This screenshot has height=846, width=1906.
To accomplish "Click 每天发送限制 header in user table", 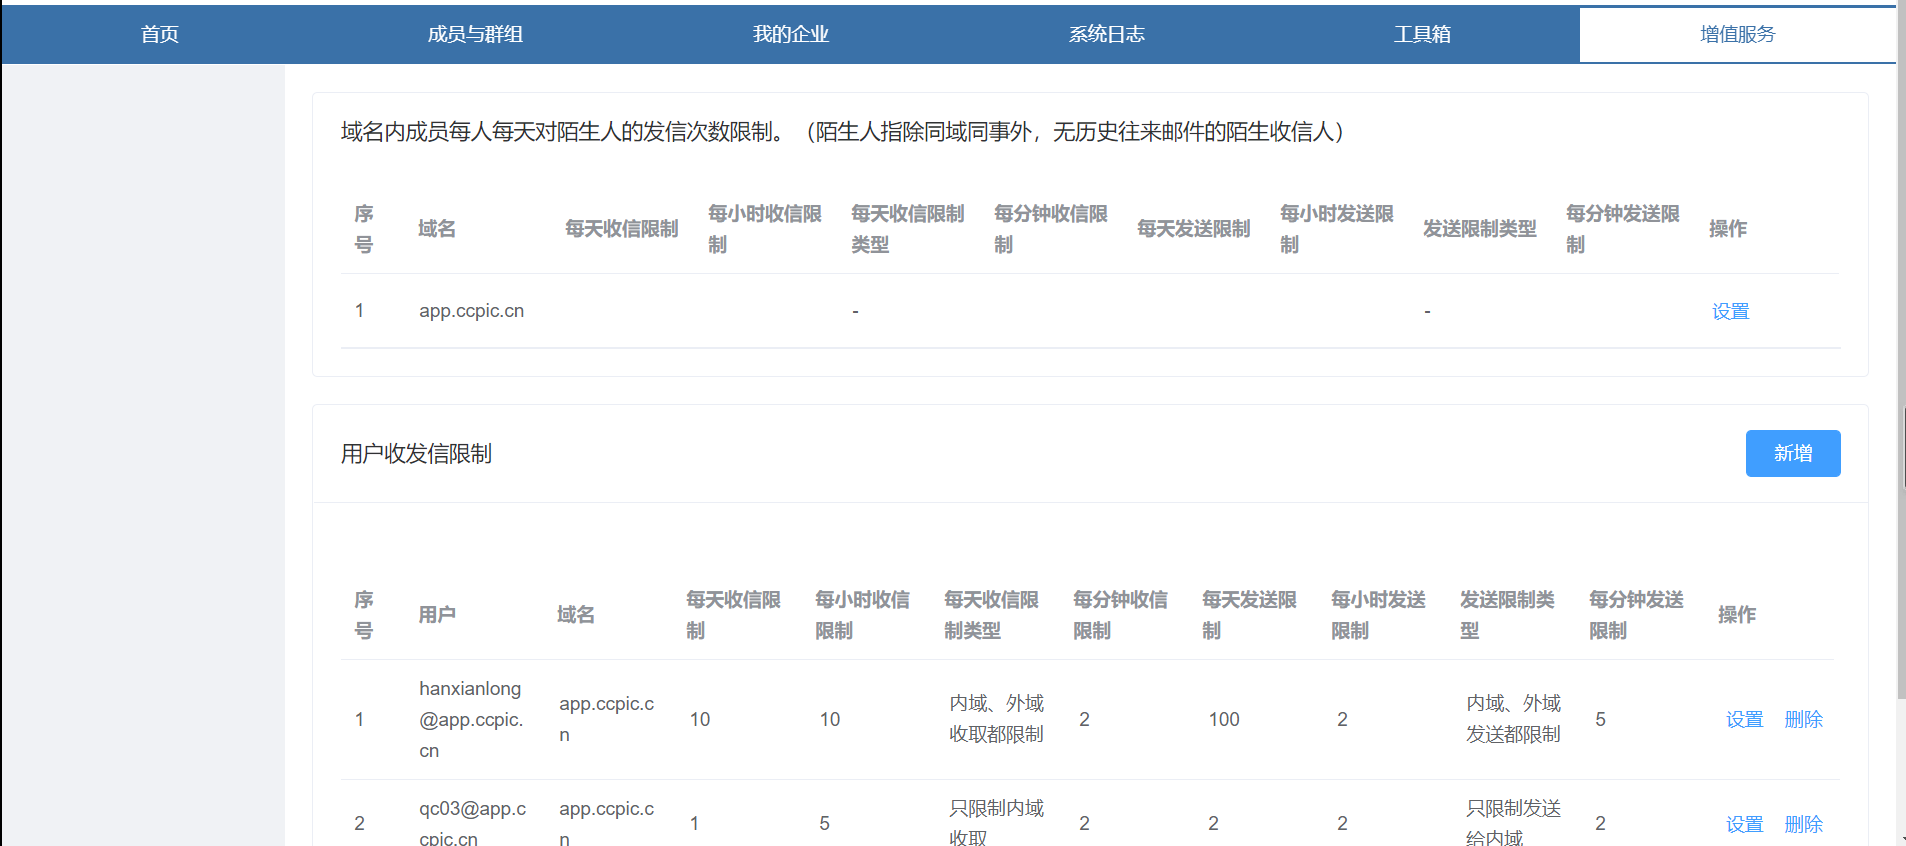I will tap(1249, 615).
